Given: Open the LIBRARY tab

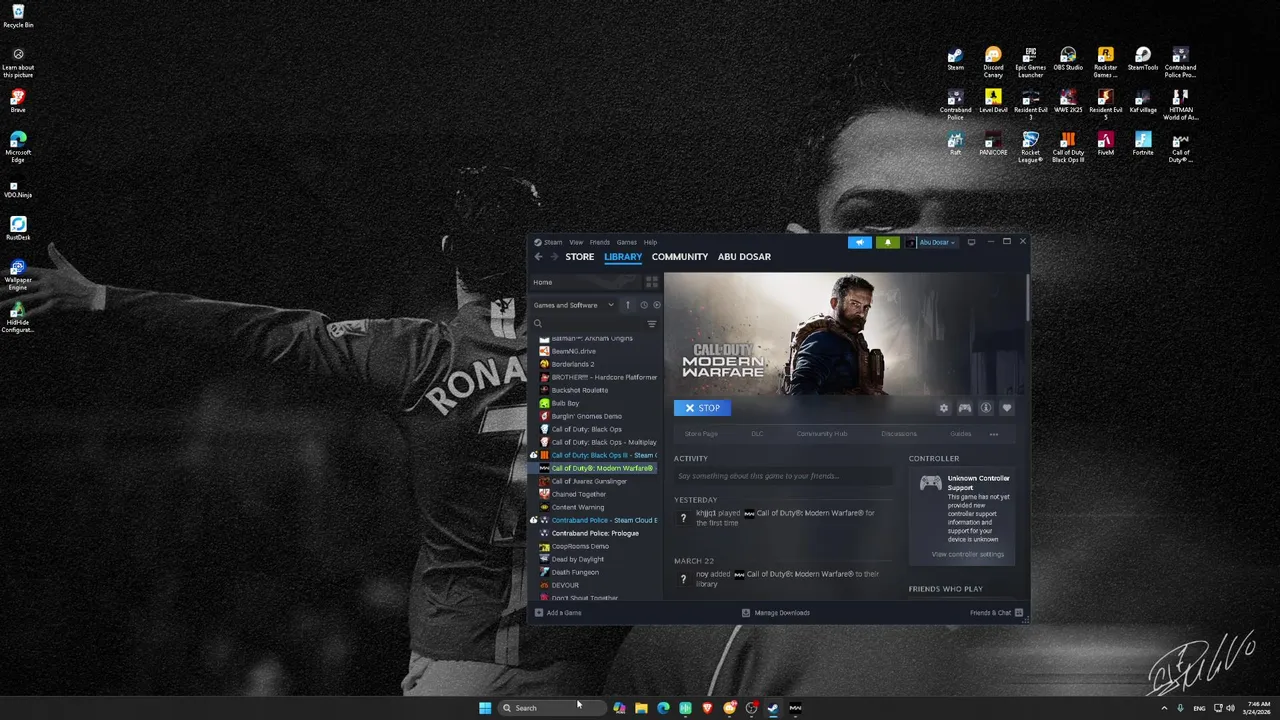Looking at the screenshot, I should point(623,257).
